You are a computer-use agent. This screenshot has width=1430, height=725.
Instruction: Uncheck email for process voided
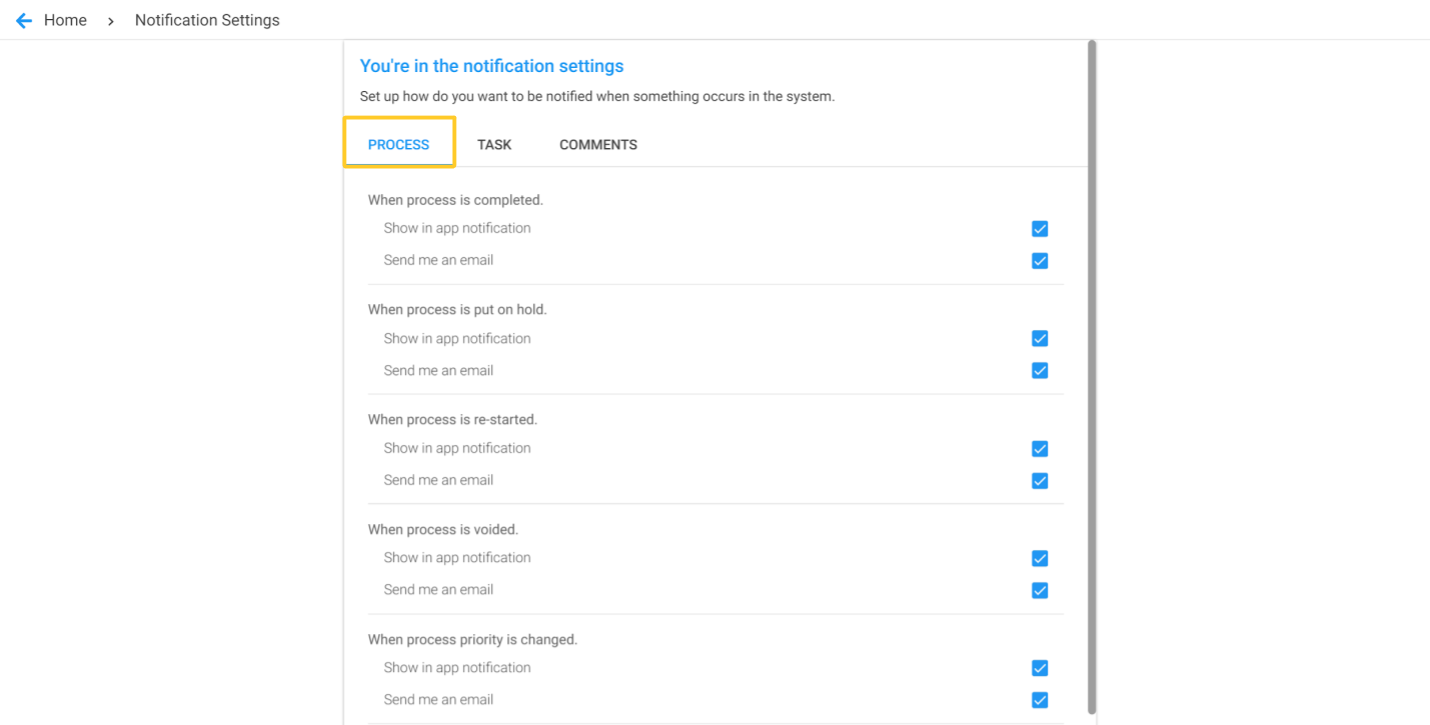tap(1040, 590)
